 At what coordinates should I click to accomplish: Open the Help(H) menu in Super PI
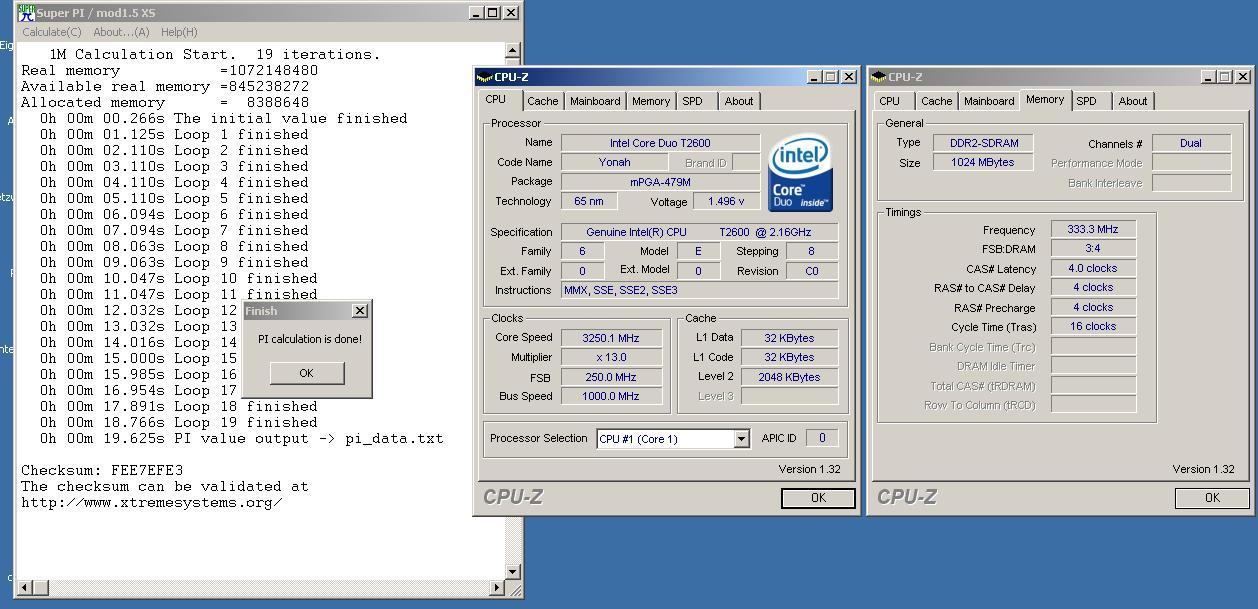[179, 32]
